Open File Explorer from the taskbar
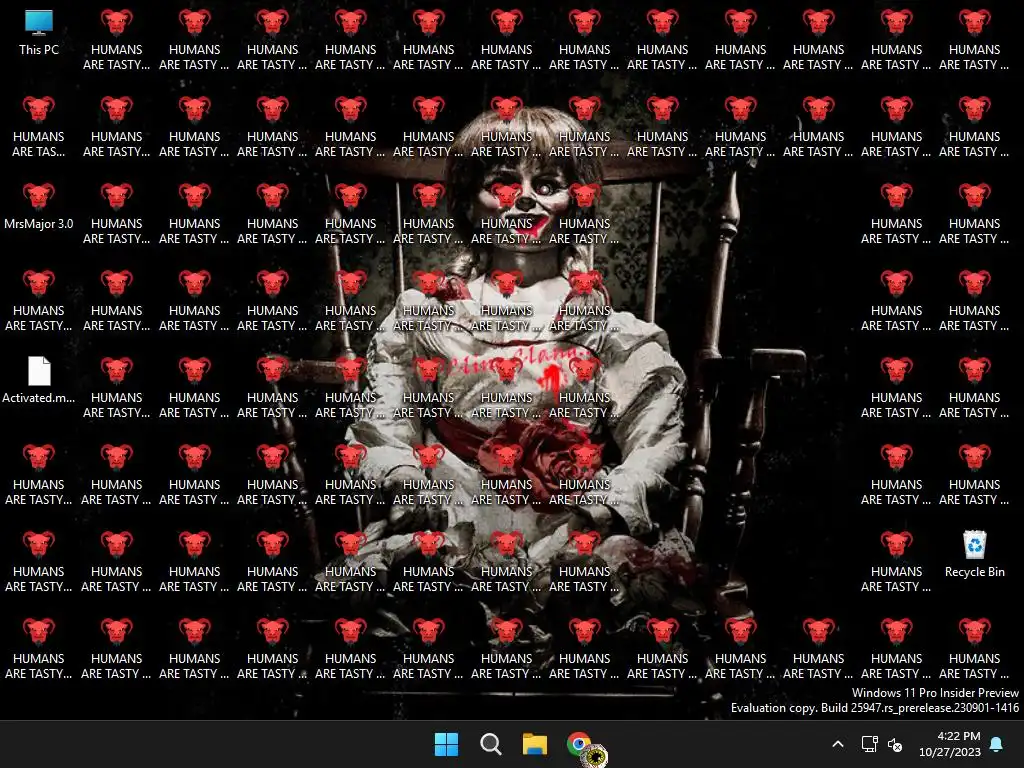Screen dimensions: 1024x768 pos(535,744)
